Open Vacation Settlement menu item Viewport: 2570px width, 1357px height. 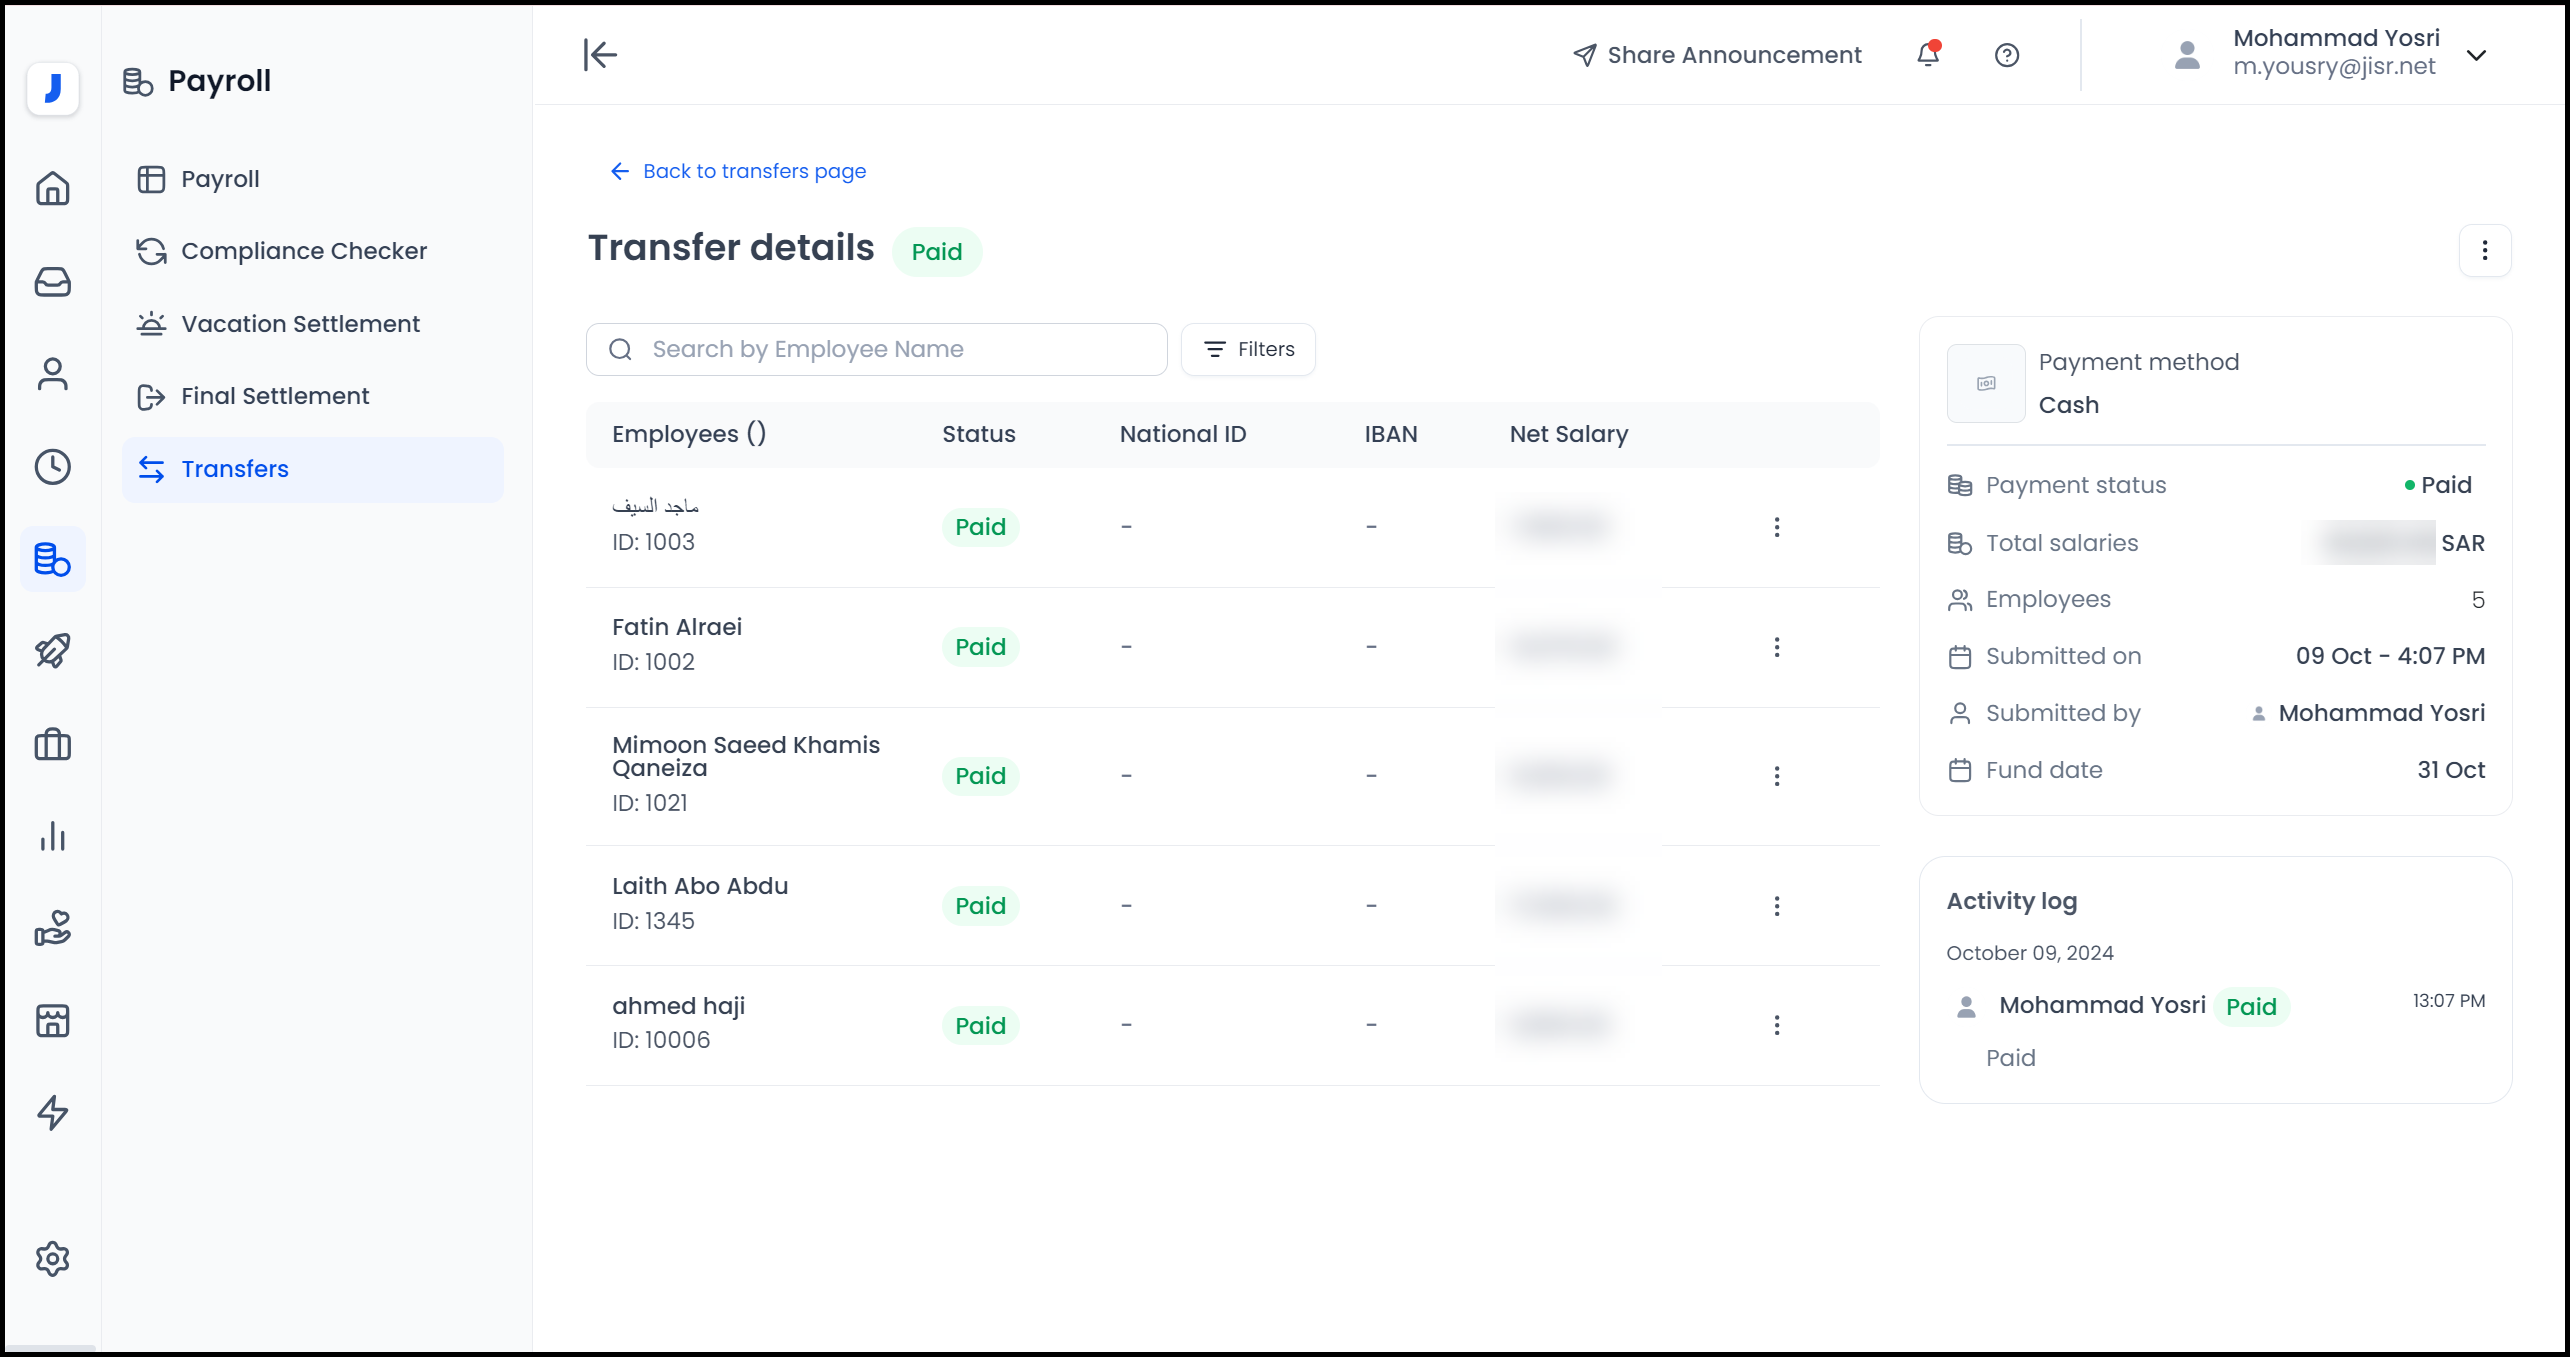pyautogui.click(x=299, y=324)
